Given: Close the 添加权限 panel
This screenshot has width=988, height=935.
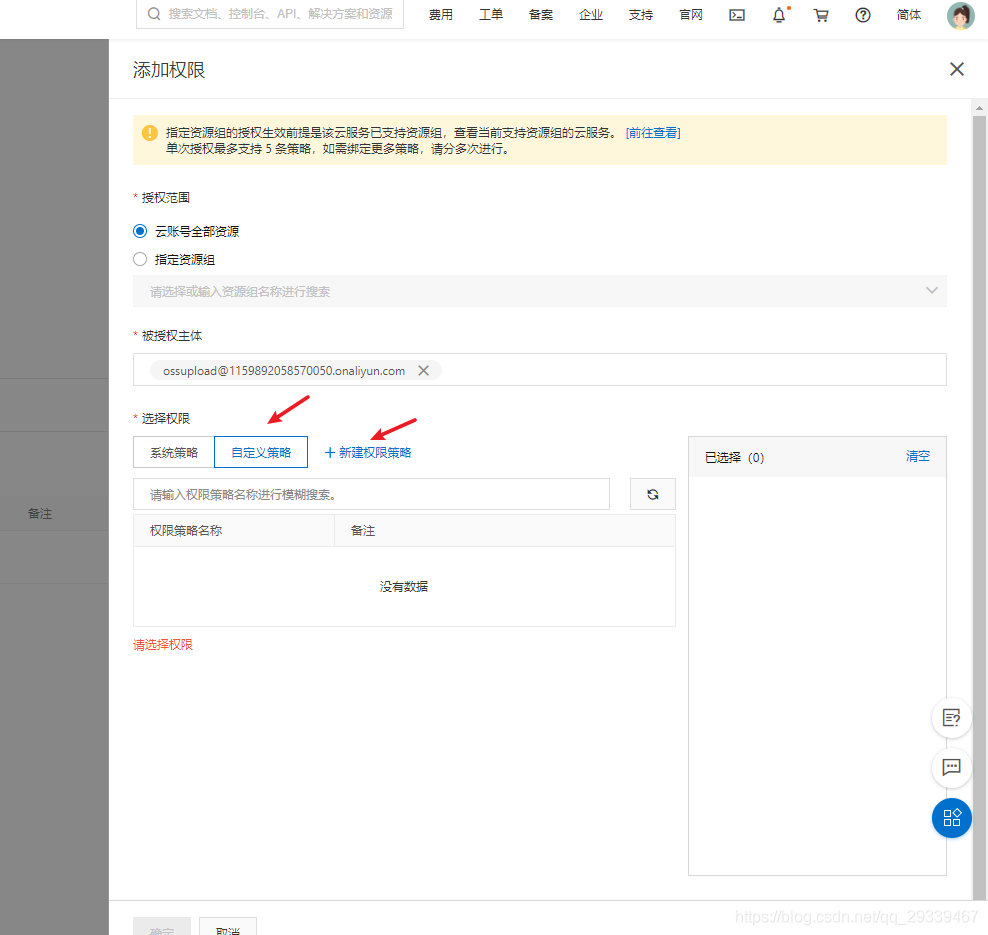Looking at the screenshot, I should coord(956,69).
